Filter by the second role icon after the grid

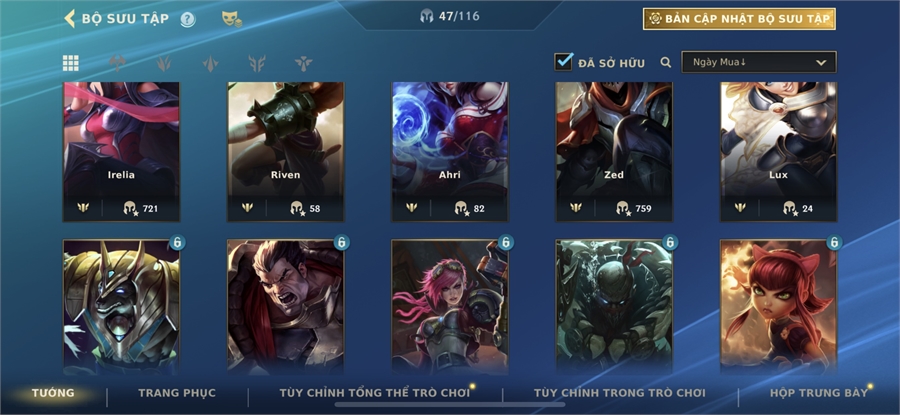coord(164,63)
